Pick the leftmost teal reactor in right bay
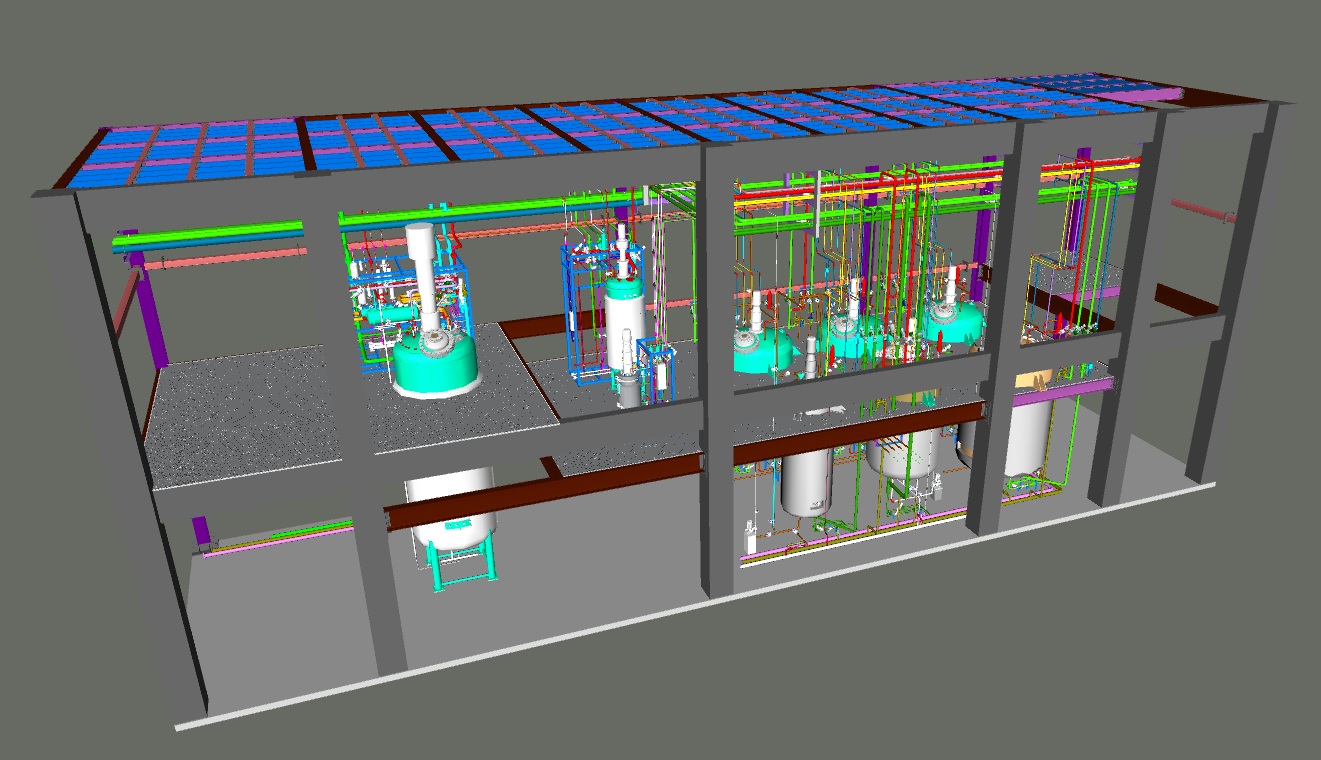 [760, 352]
